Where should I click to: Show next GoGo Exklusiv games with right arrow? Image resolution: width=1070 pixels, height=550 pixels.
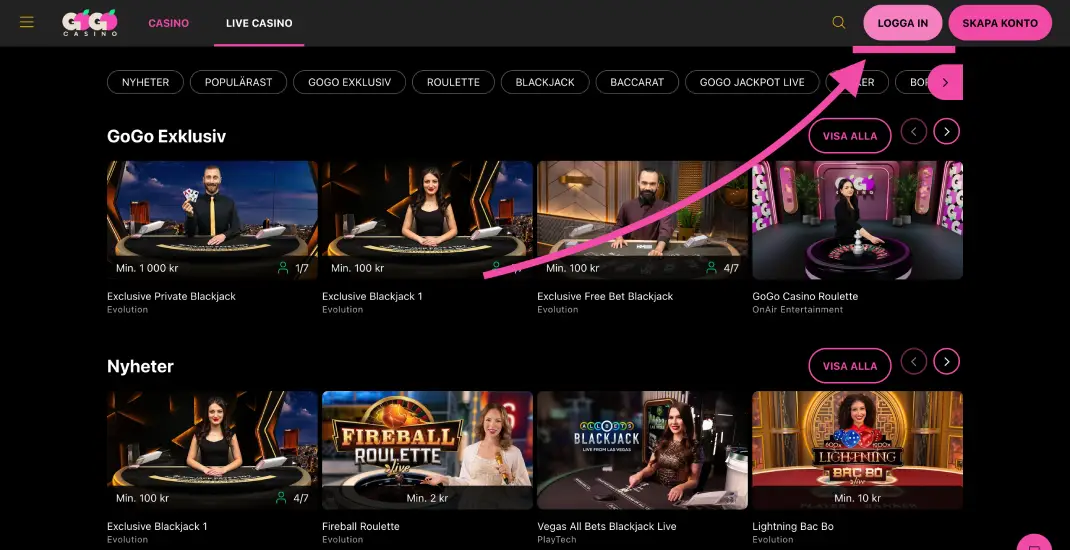coord(946,131)
